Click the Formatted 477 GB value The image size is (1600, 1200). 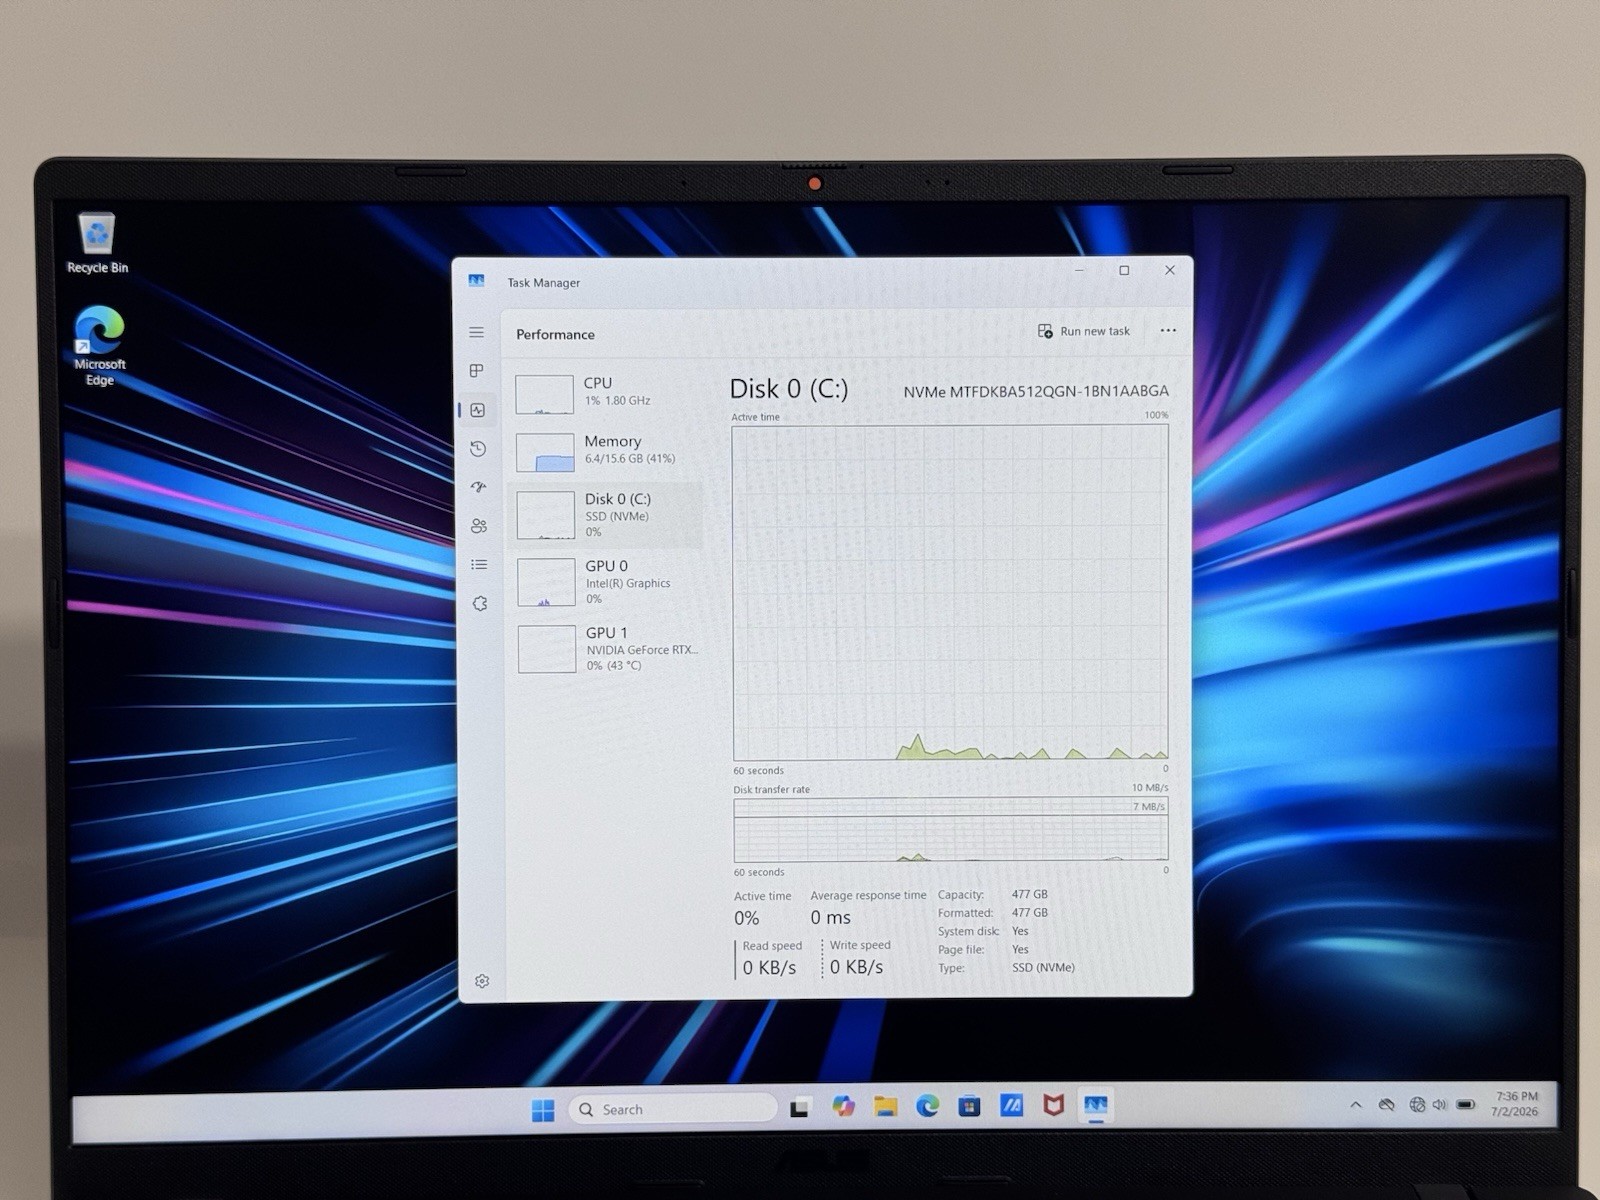[x=1030, y=912]
